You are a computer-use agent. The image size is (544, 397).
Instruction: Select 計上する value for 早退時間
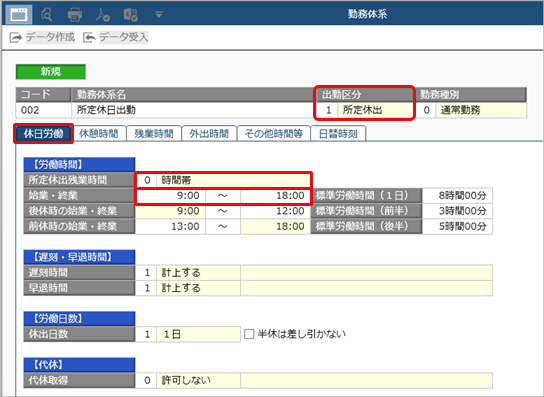coord(198,288)
